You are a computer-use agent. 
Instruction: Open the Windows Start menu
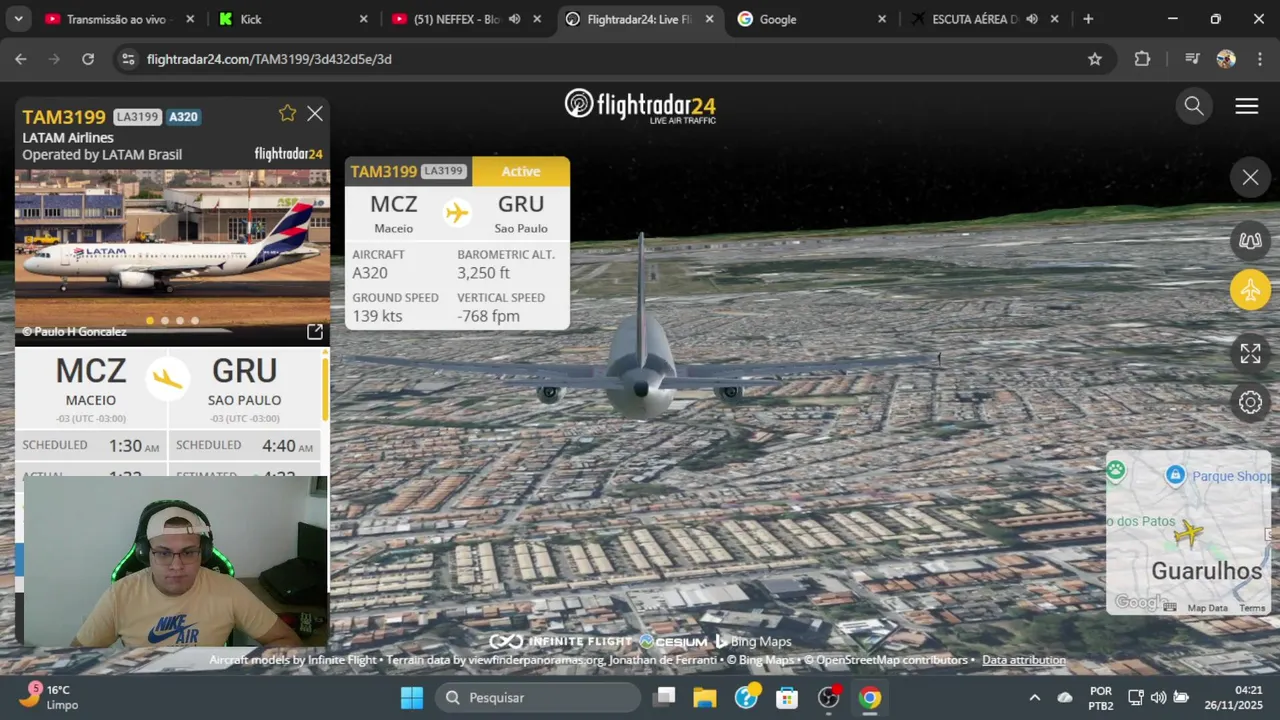point(412,697)
